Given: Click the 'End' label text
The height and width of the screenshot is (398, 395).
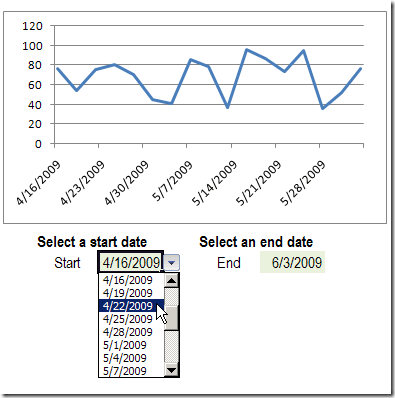Looking at the screenshot, I should (x=229, y=263).
